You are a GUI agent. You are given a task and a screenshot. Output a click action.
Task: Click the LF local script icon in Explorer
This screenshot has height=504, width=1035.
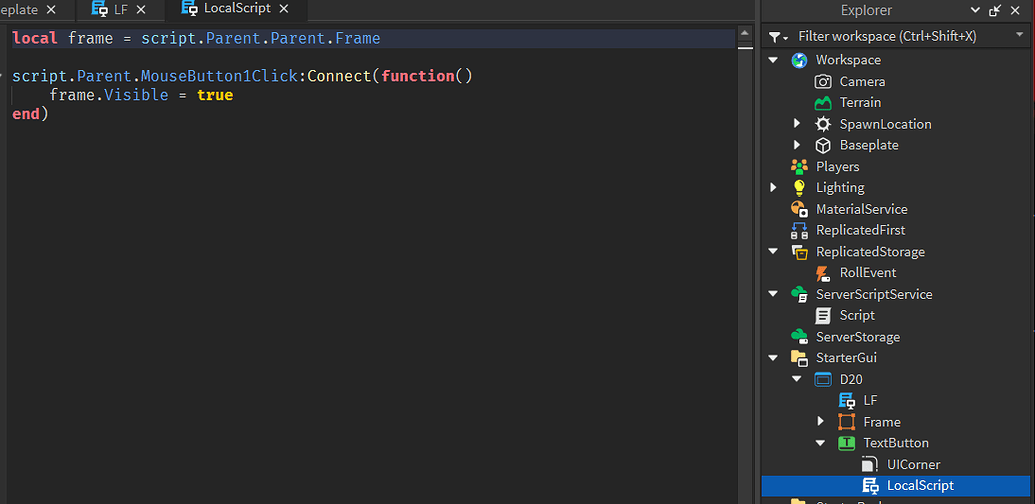tap(847, 400)
